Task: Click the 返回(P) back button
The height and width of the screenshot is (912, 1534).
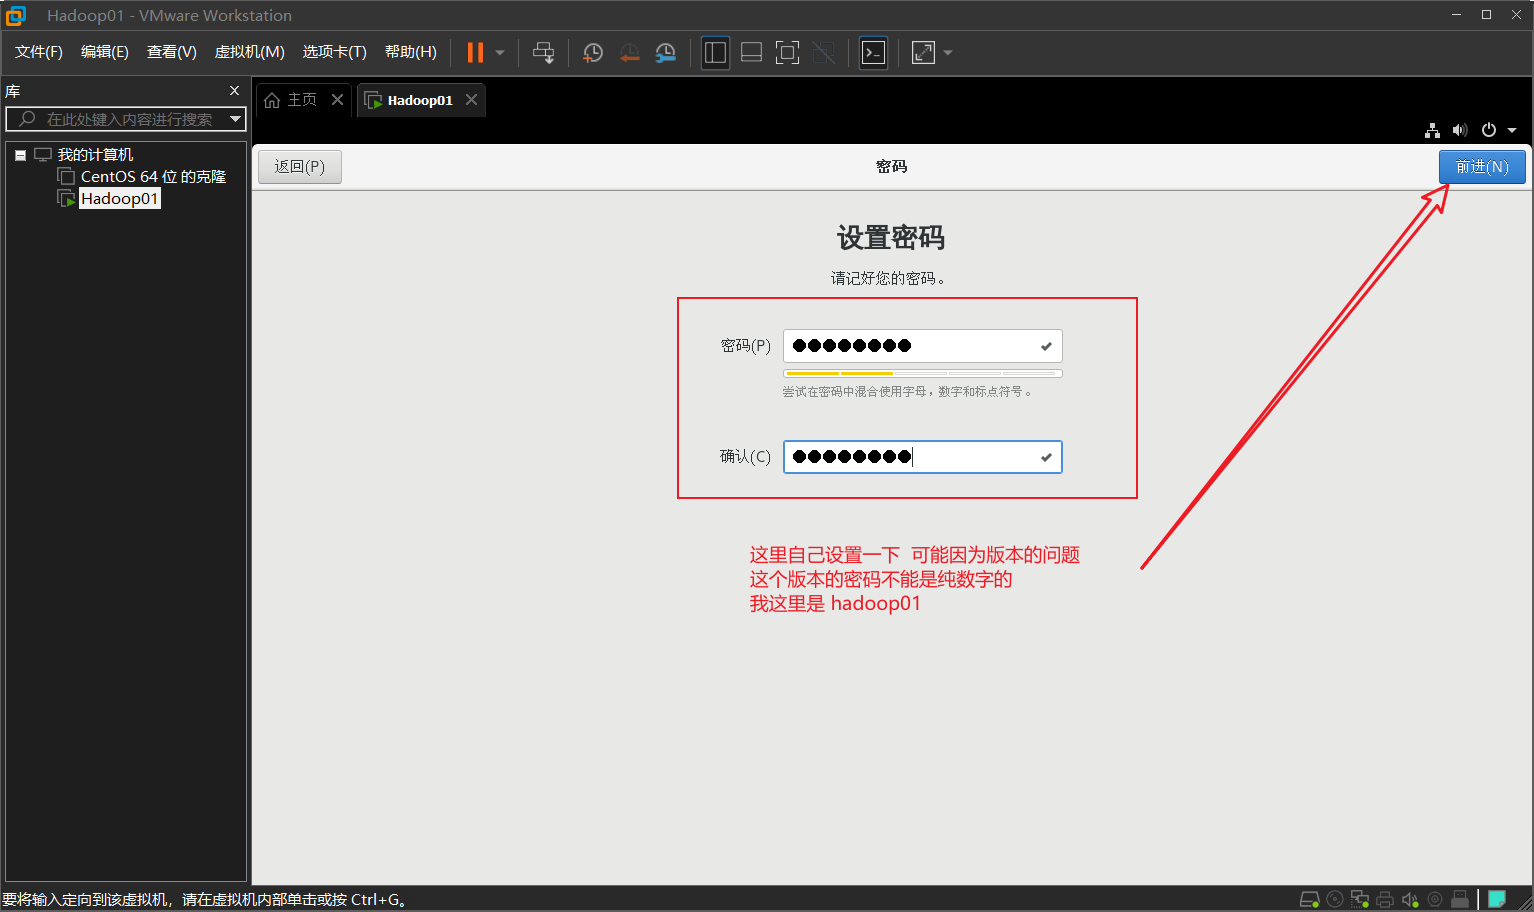Action: click(x=300, y=167)
